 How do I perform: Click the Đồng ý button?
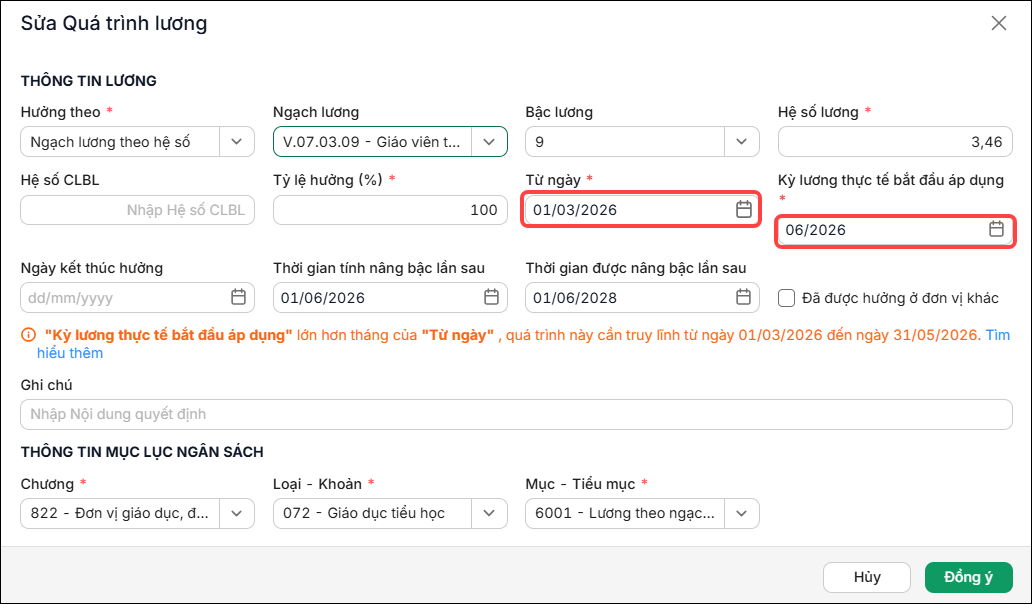[968, 577]
